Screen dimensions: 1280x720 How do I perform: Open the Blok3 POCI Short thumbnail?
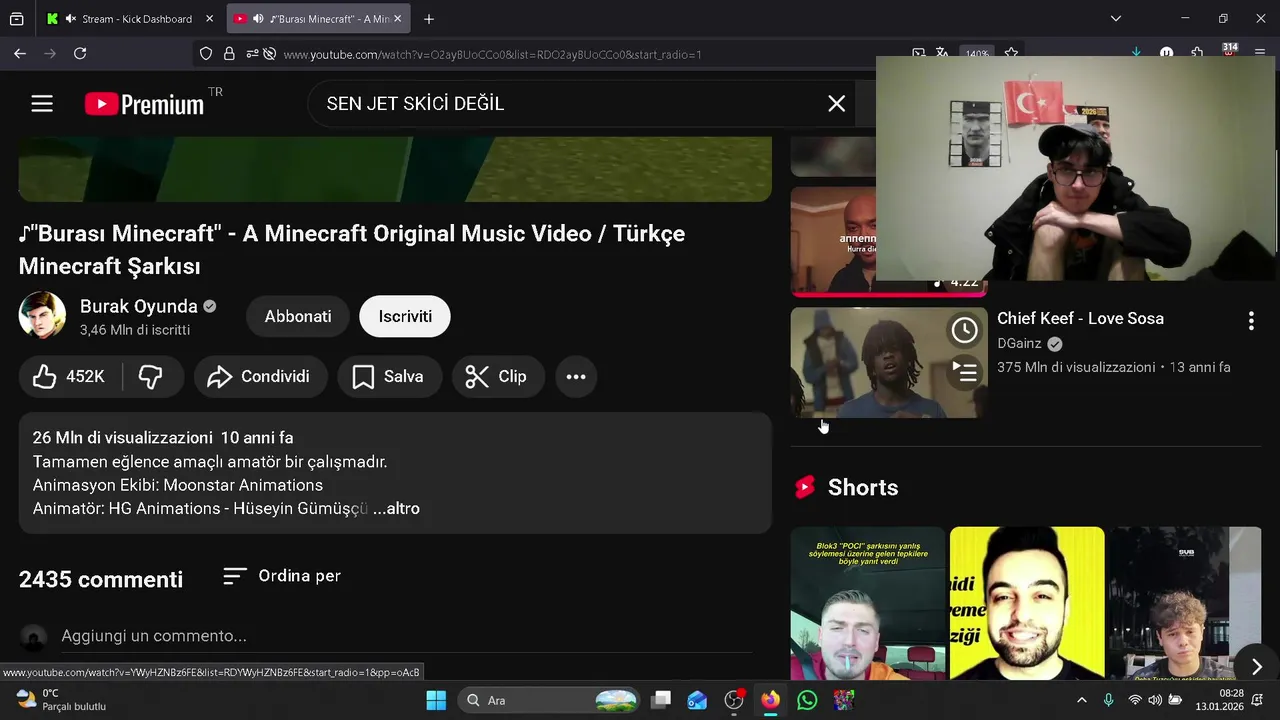(x=868, y=603)
